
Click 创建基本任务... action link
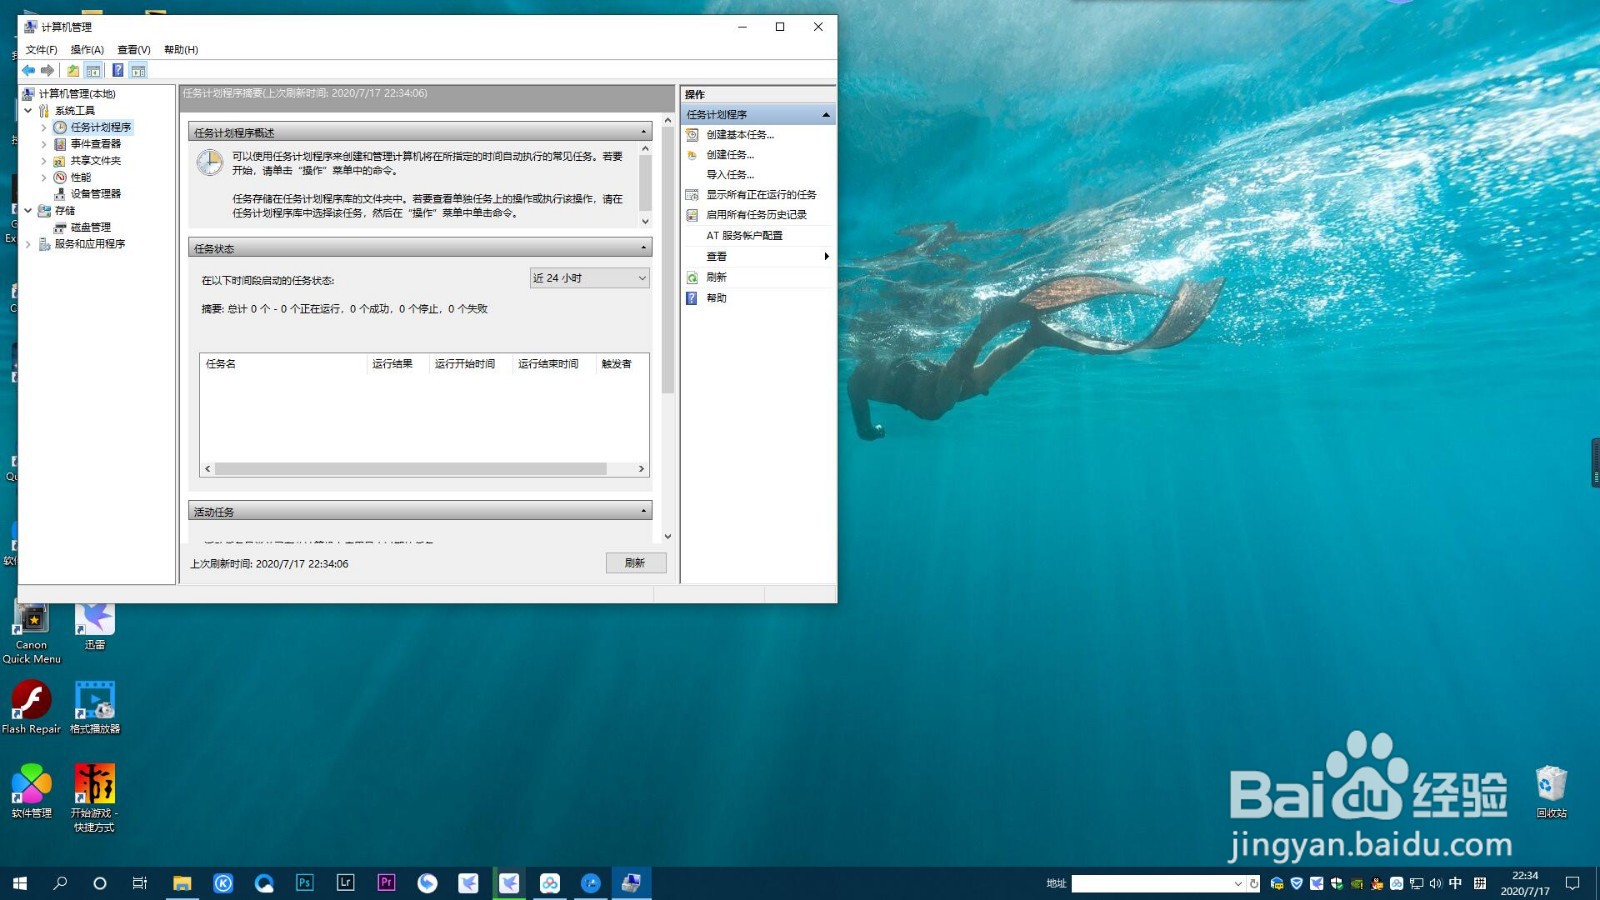click(740, 135)
